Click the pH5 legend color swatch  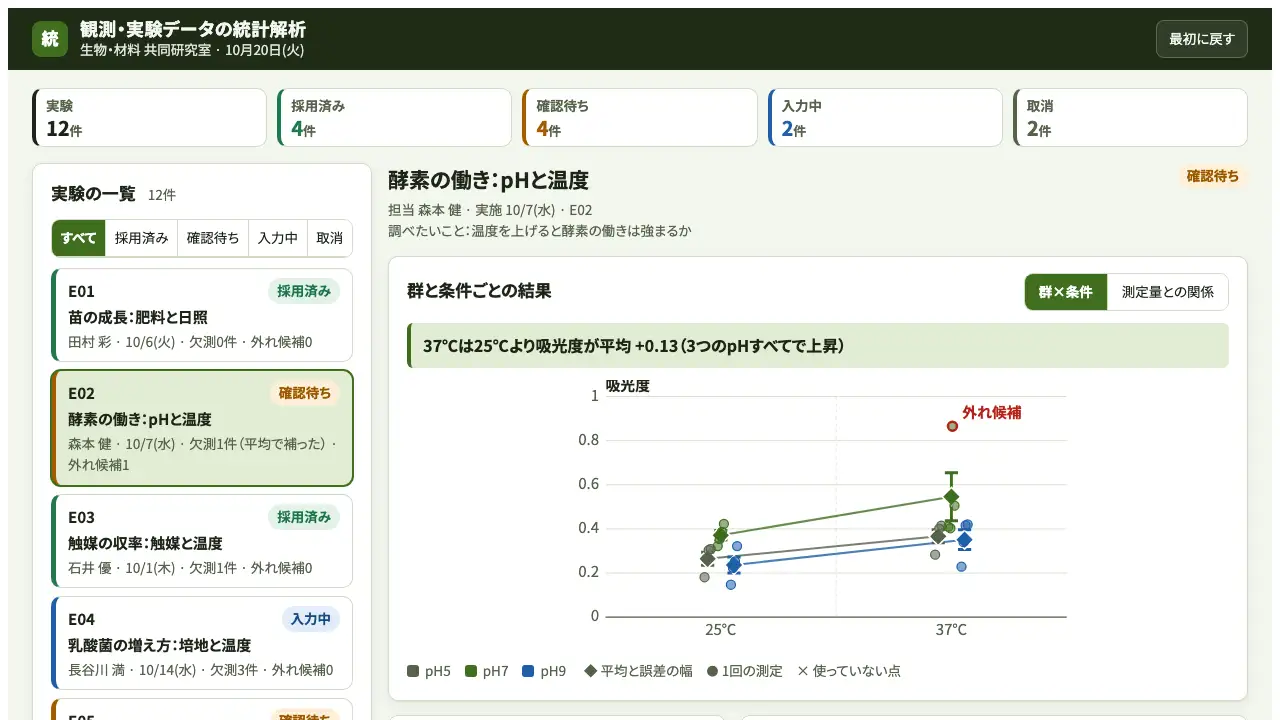tap(413, 671)
